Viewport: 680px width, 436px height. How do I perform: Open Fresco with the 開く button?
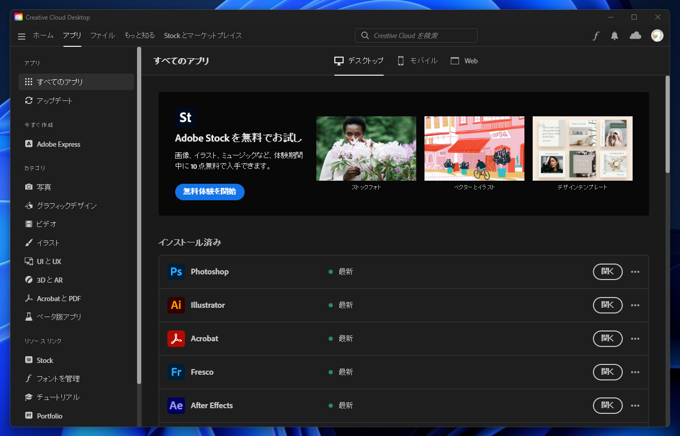[608, 372]
